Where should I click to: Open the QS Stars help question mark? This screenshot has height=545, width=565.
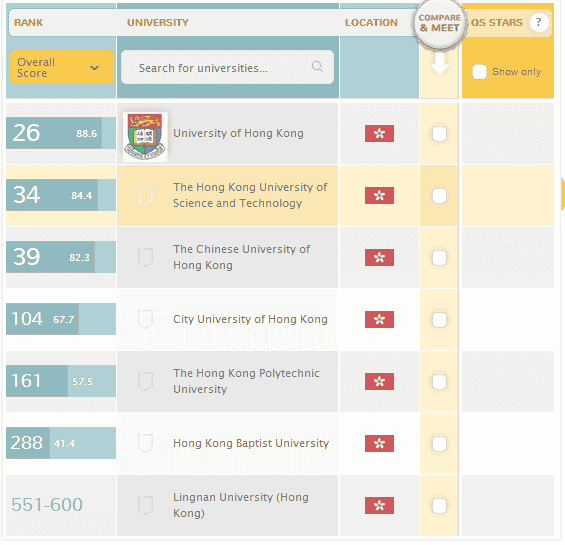539,22
